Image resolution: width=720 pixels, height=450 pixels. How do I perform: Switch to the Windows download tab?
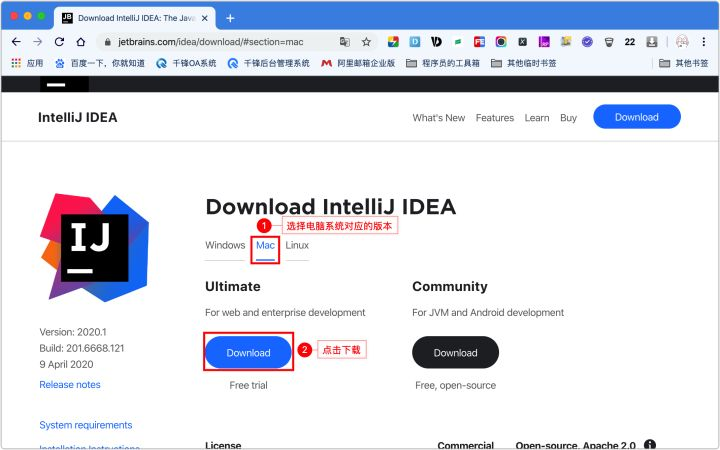225,245
